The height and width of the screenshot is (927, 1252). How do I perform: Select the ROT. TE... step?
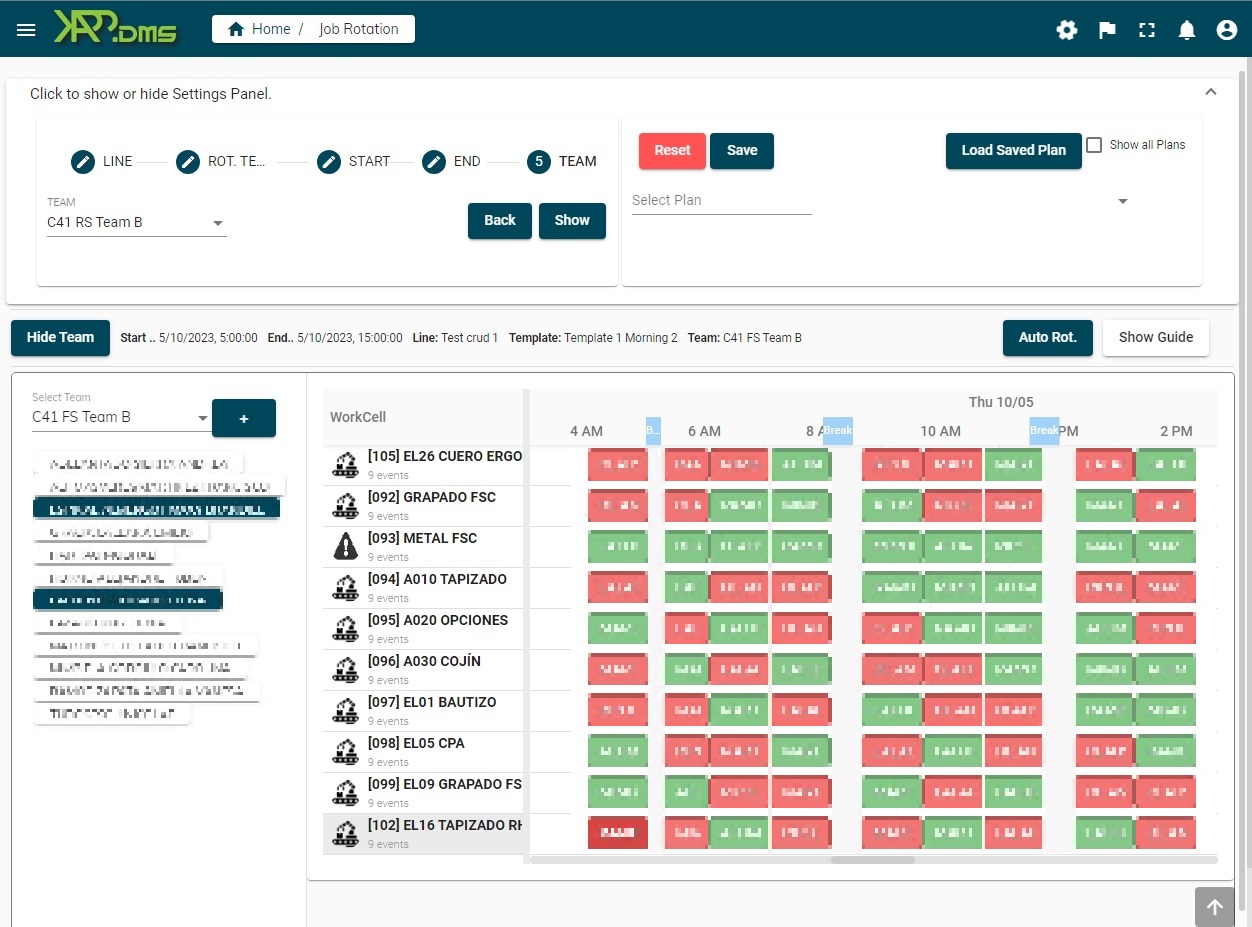(220, 161)
